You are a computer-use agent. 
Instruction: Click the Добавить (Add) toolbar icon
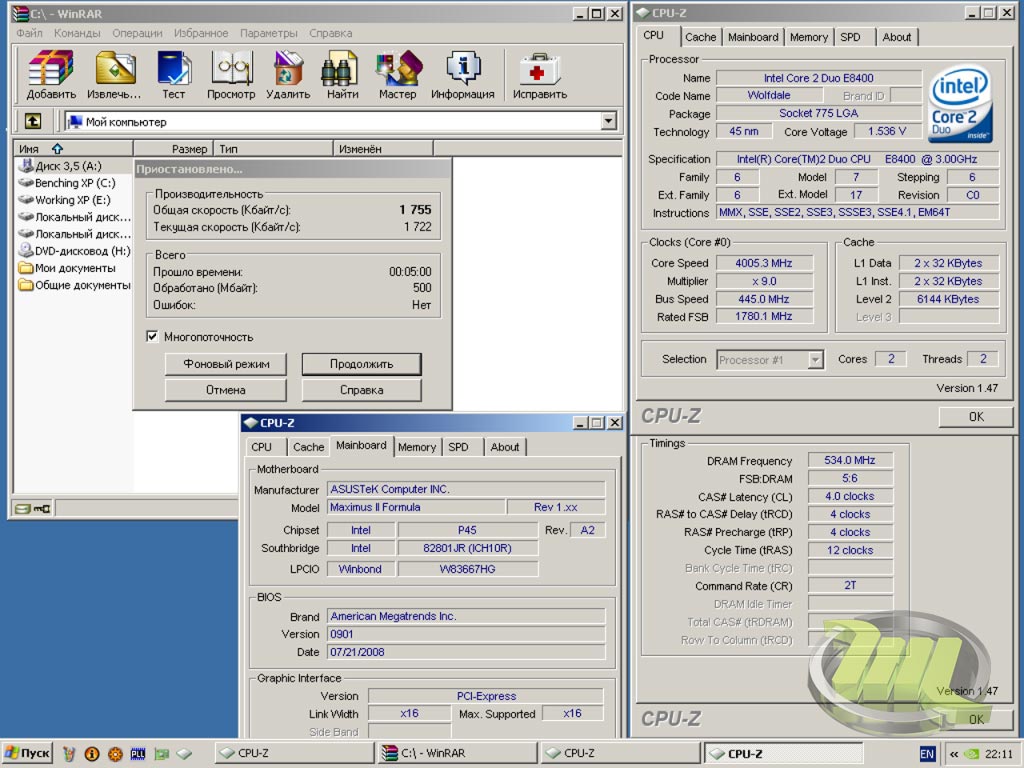click(x=51, y=75)
